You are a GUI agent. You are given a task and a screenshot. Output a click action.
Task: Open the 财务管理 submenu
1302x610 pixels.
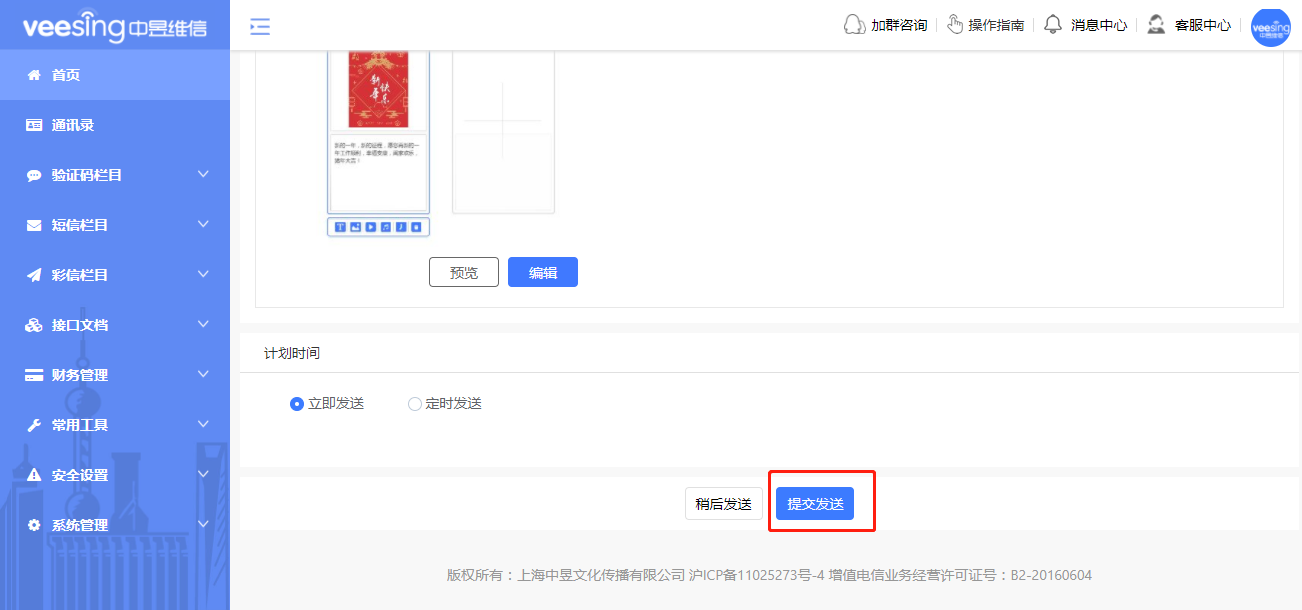[x=115, y=374]
